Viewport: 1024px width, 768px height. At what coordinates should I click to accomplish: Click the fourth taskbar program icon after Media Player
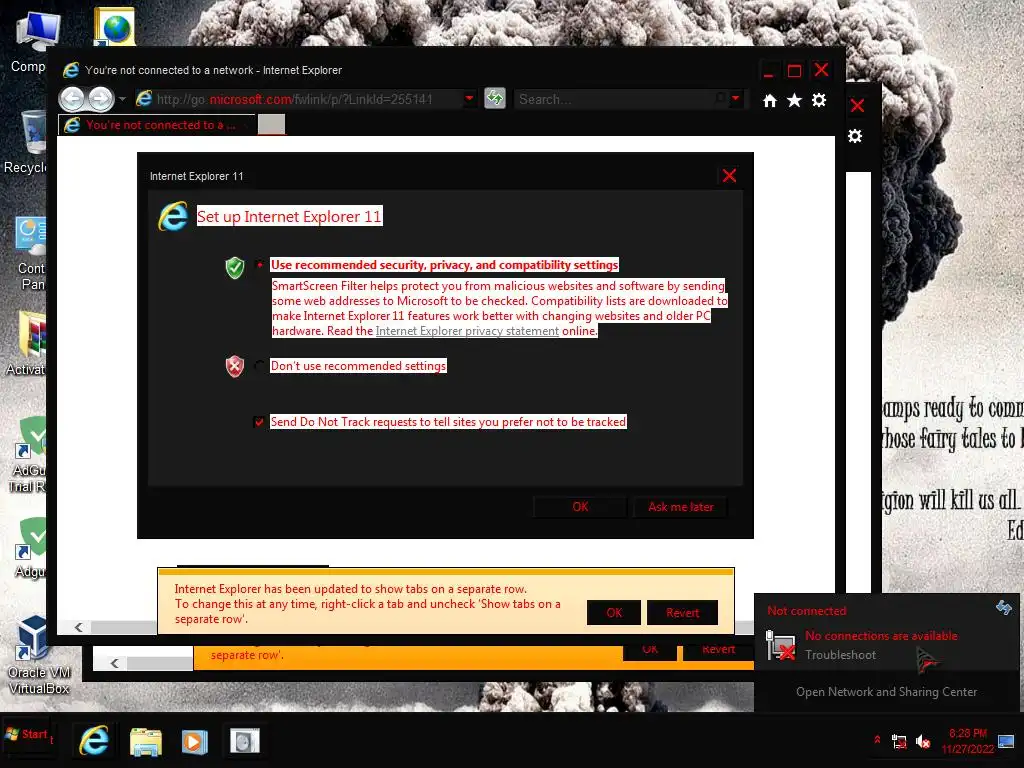point(245,741)
